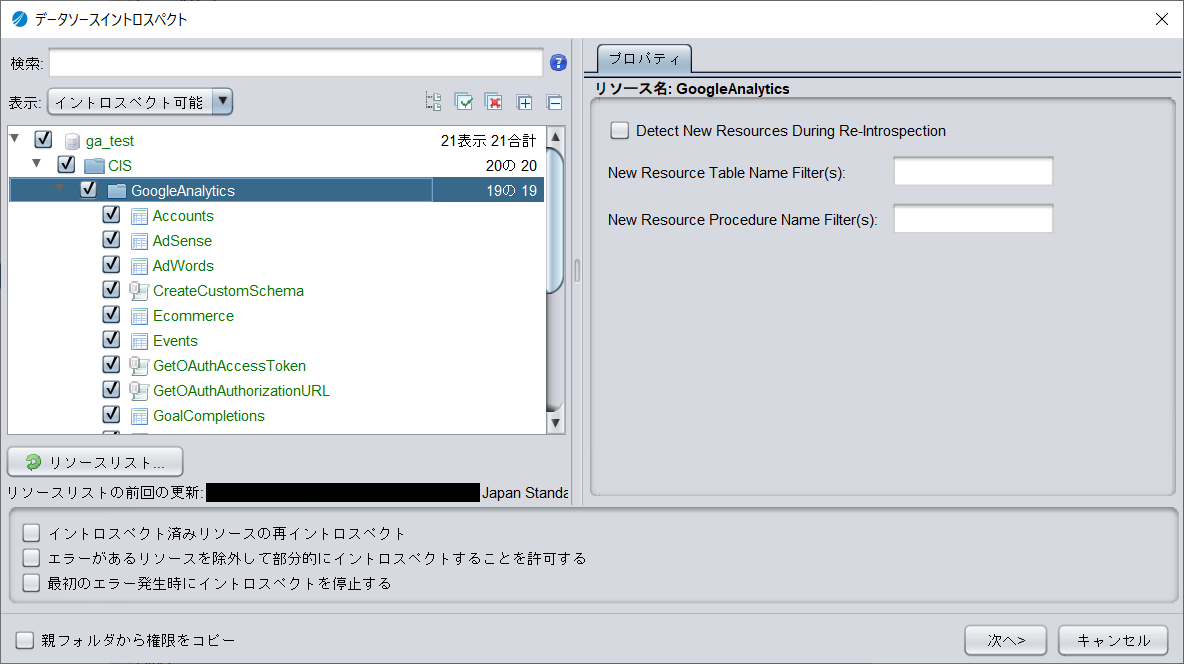Image resolution: width=1184 pixels, height=664 pixels.
Task: Select the Accounts tree item label
Action: [183, 216]
